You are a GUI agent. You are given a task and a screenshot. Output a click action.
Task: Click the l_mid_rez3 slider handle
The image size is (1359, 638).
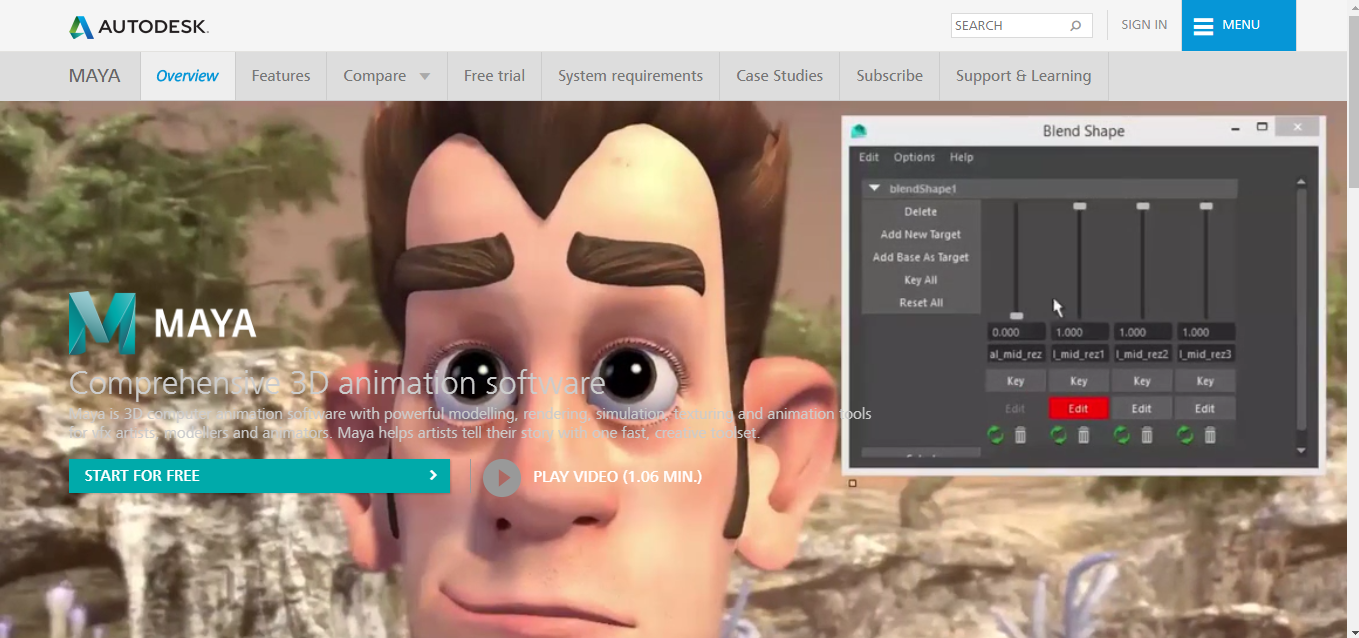pos(1206,206)
